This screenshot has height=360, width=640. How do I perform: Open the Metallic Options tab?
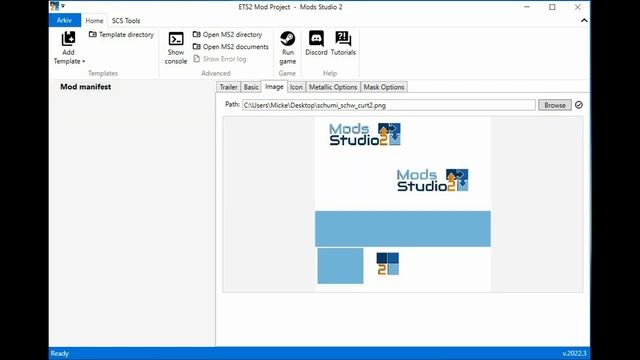(333, 87)
